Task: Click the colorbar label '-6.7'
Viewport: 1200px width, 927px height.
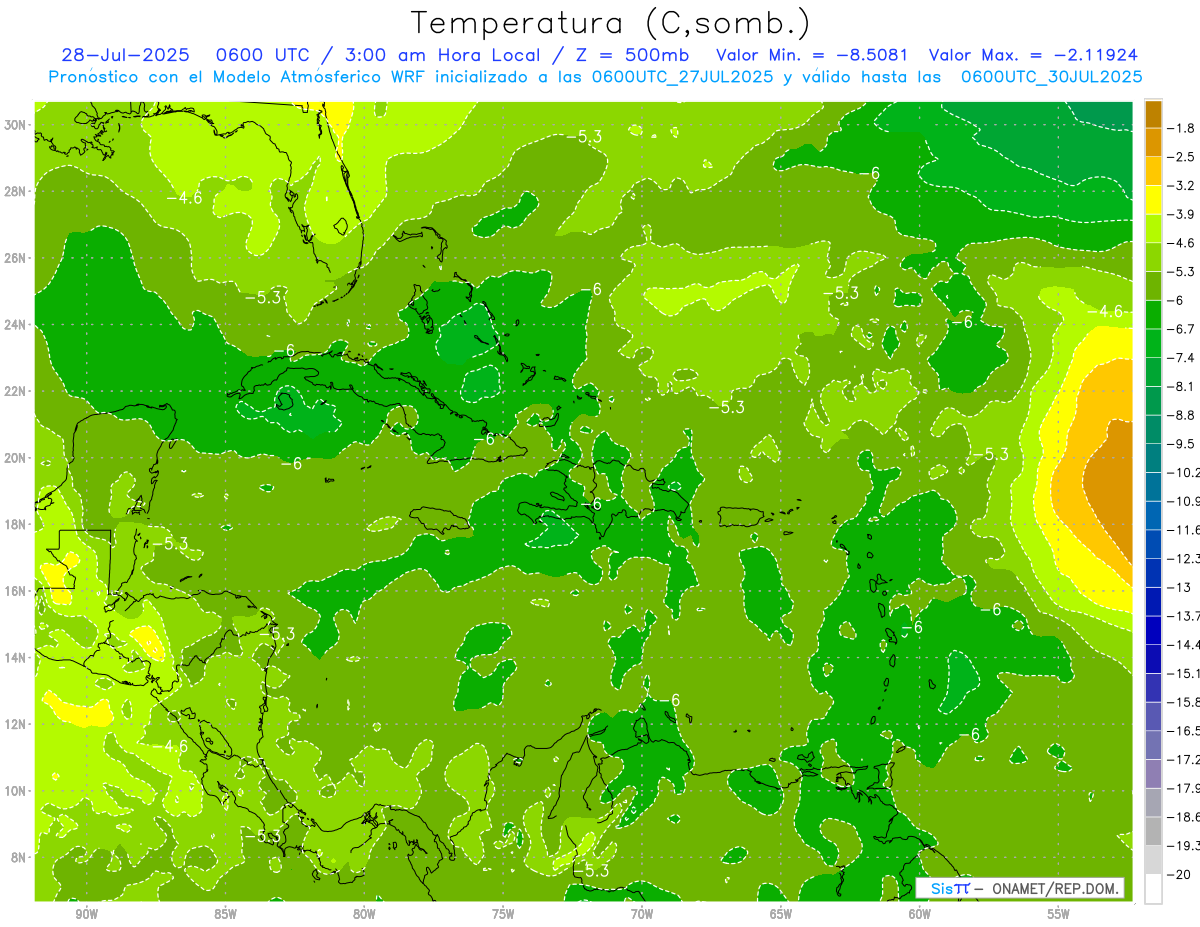Action: pyautogui.click(x=1183, y=329)
